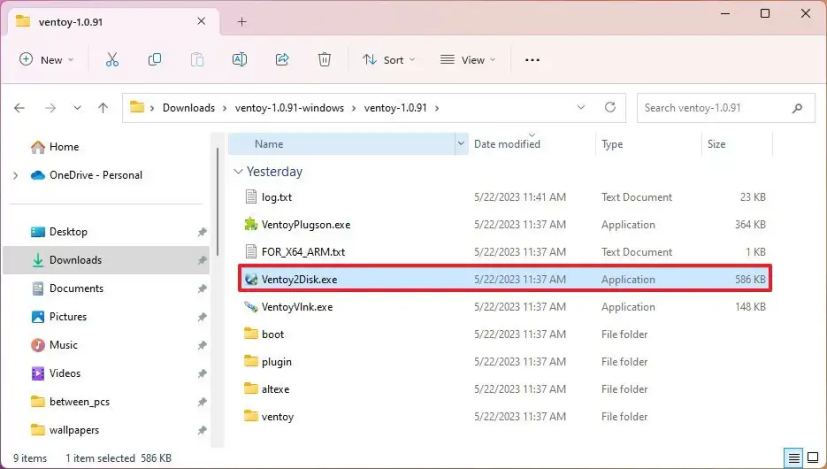Click the Share icon in toolbar
This screenshot has height=469, width=827.
tap(282, 60)
